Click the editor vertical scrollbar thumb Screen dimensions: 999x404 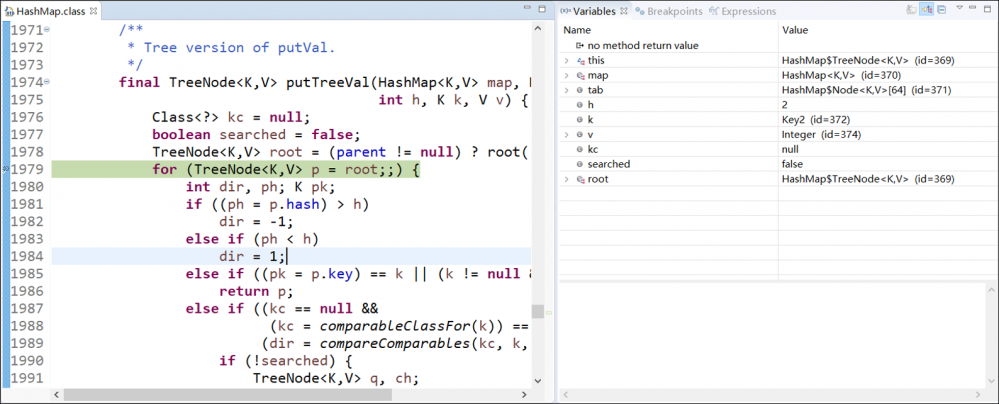[x=538, y=311]
